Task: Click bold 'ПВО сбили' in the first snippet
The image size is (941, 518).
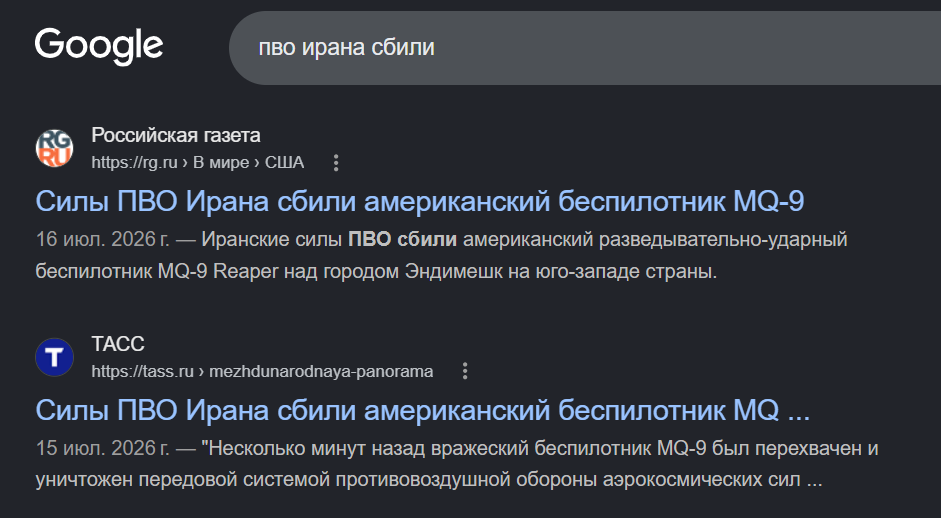Action: tap(402, 239)
